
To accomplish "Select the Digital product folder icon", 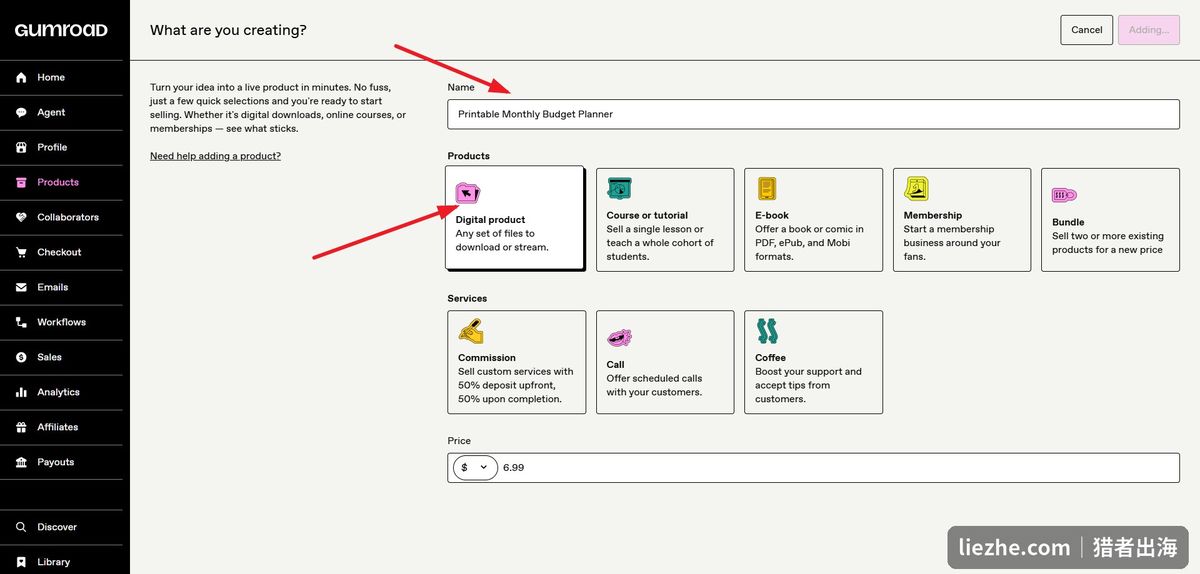I will (468, 193).
